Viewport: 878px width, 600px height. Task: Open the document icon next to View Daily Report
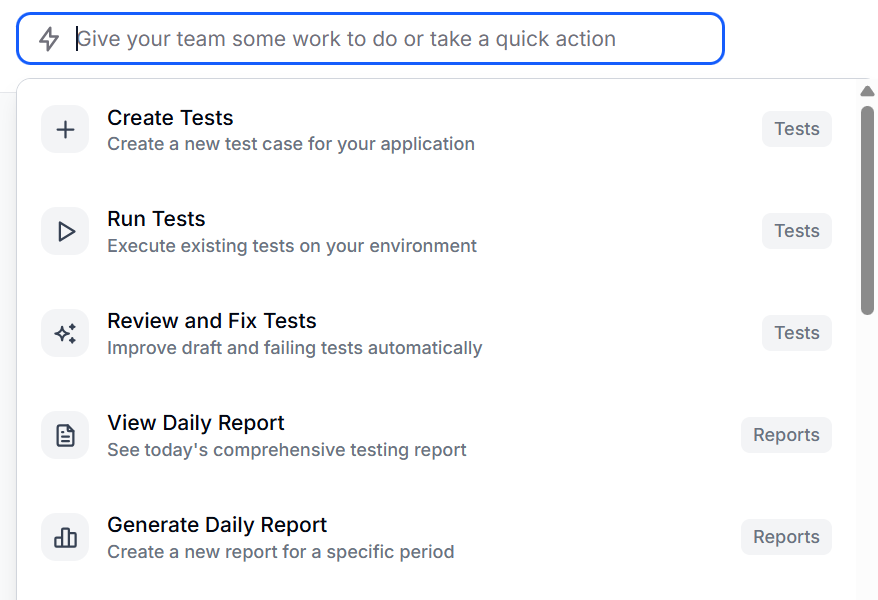[64, 435]
